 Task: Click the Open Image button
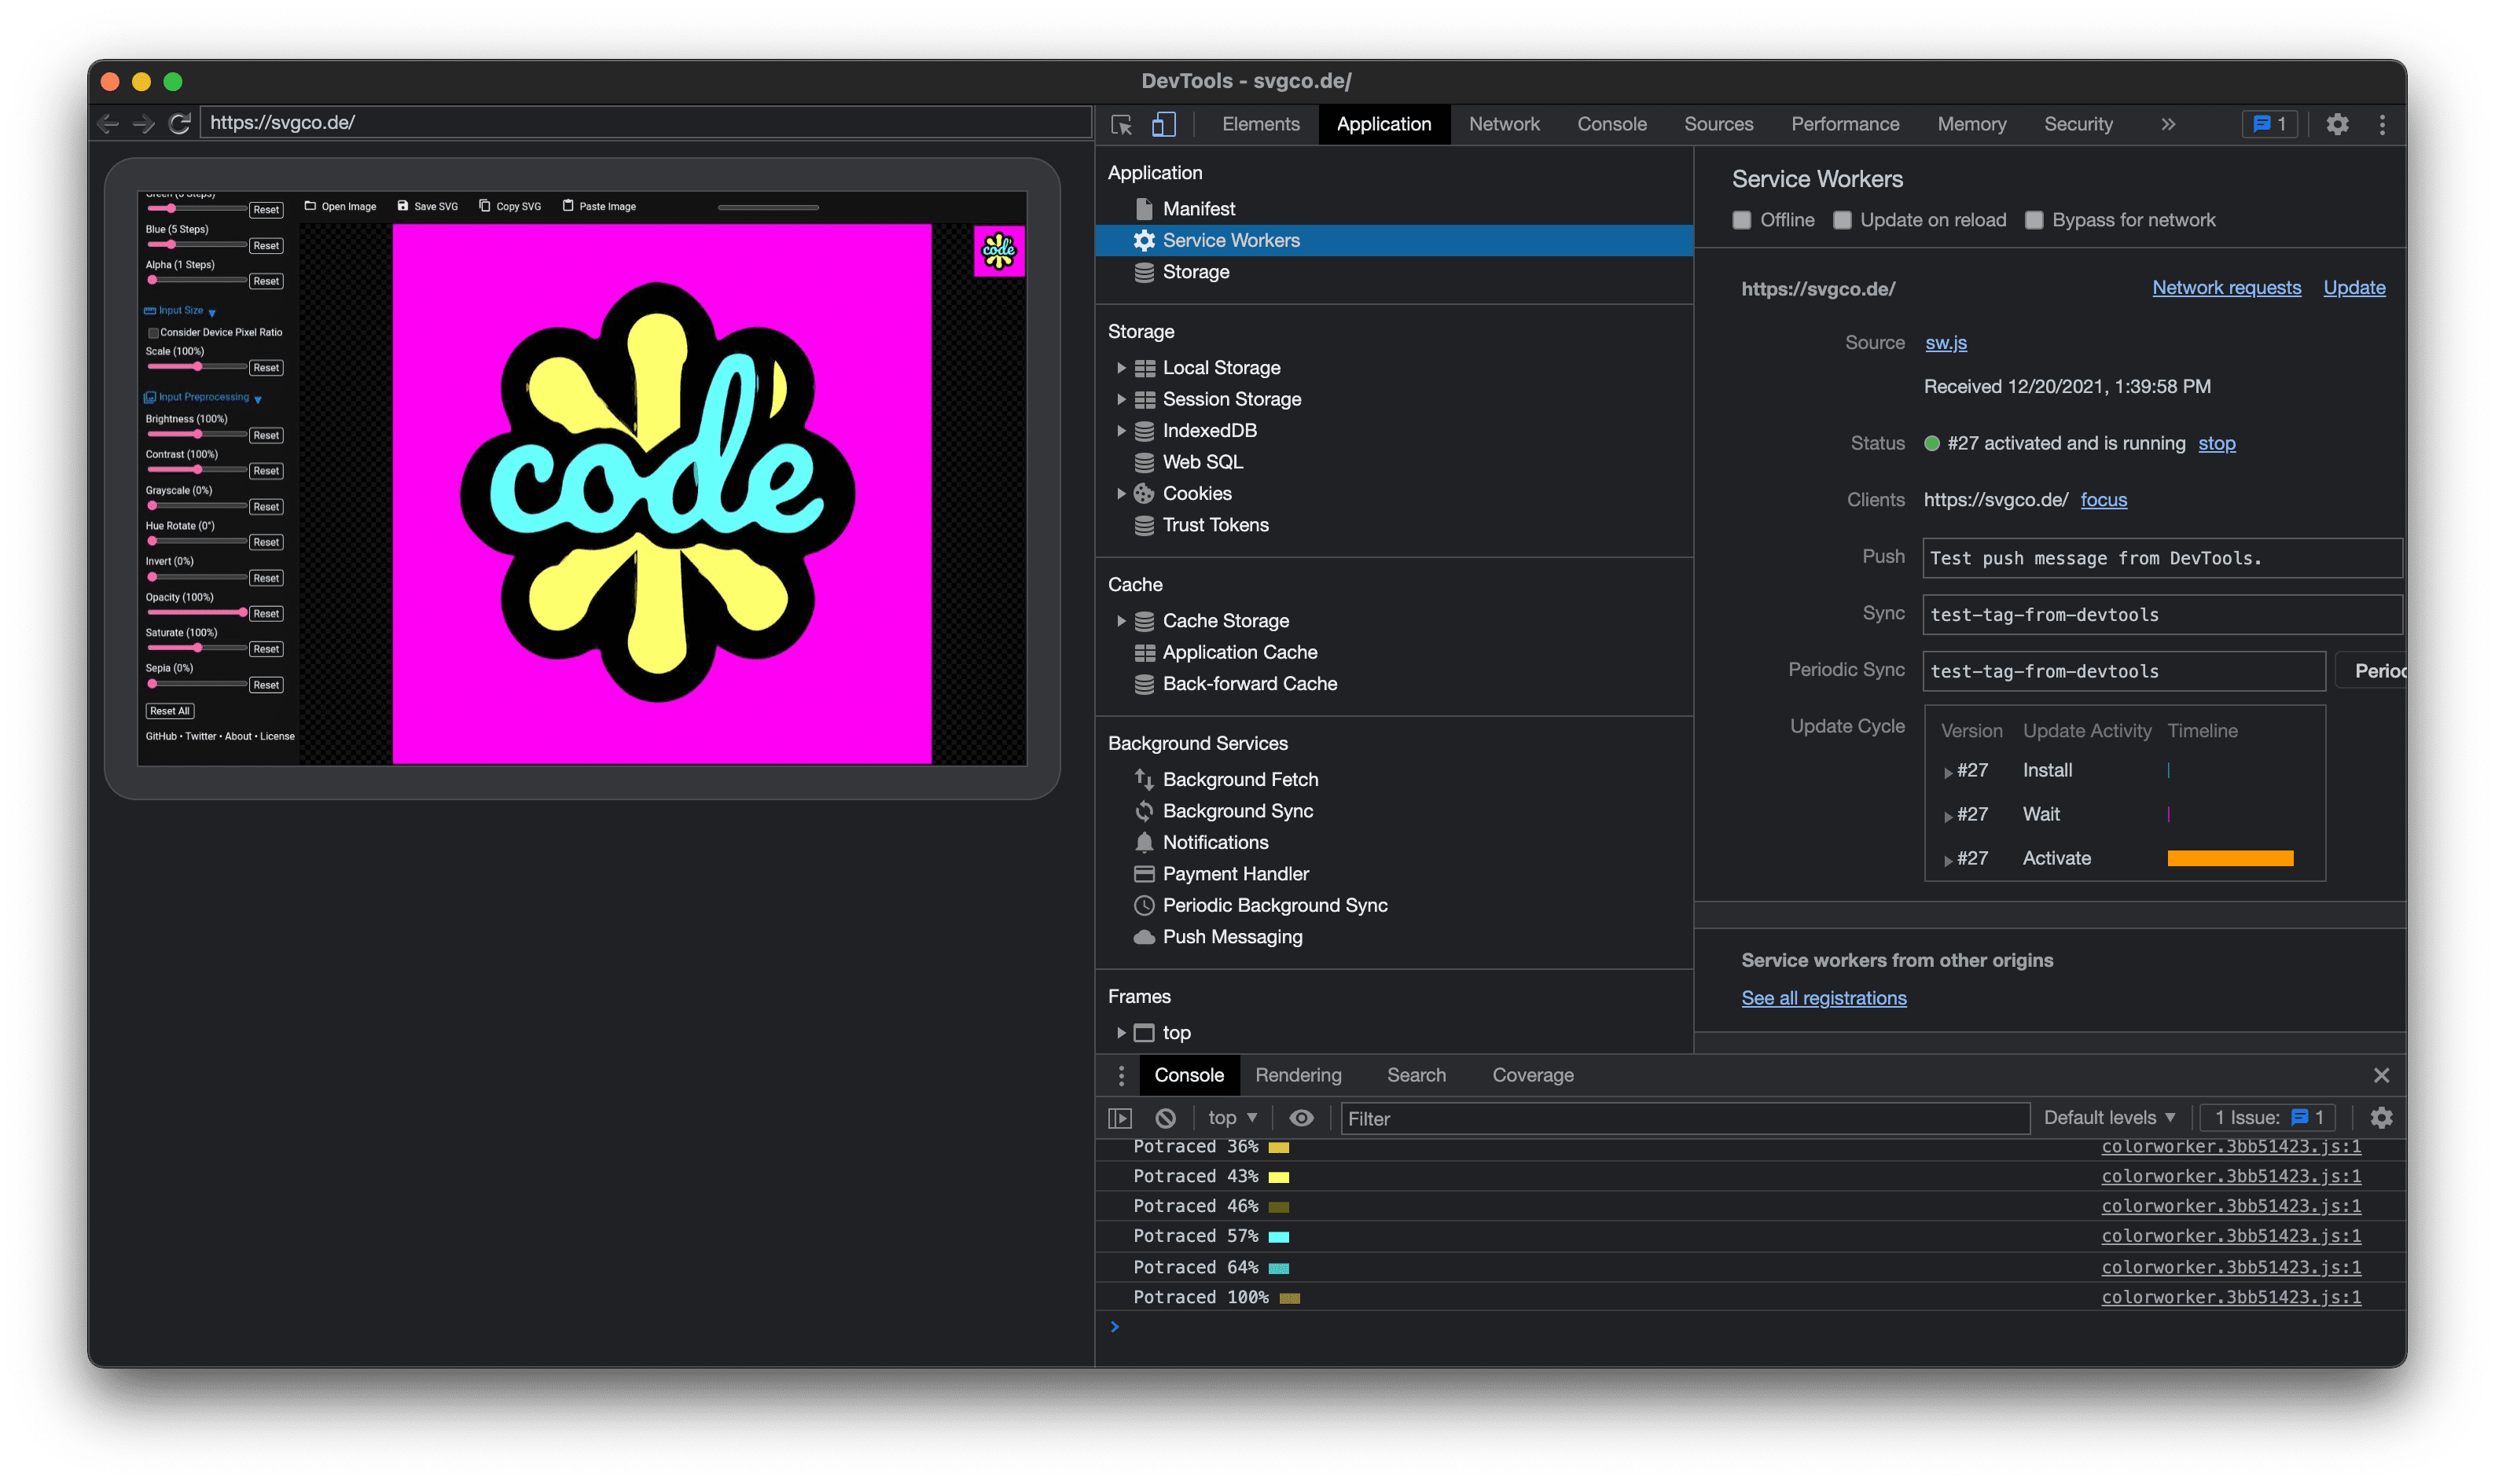(x=339, y=207)
